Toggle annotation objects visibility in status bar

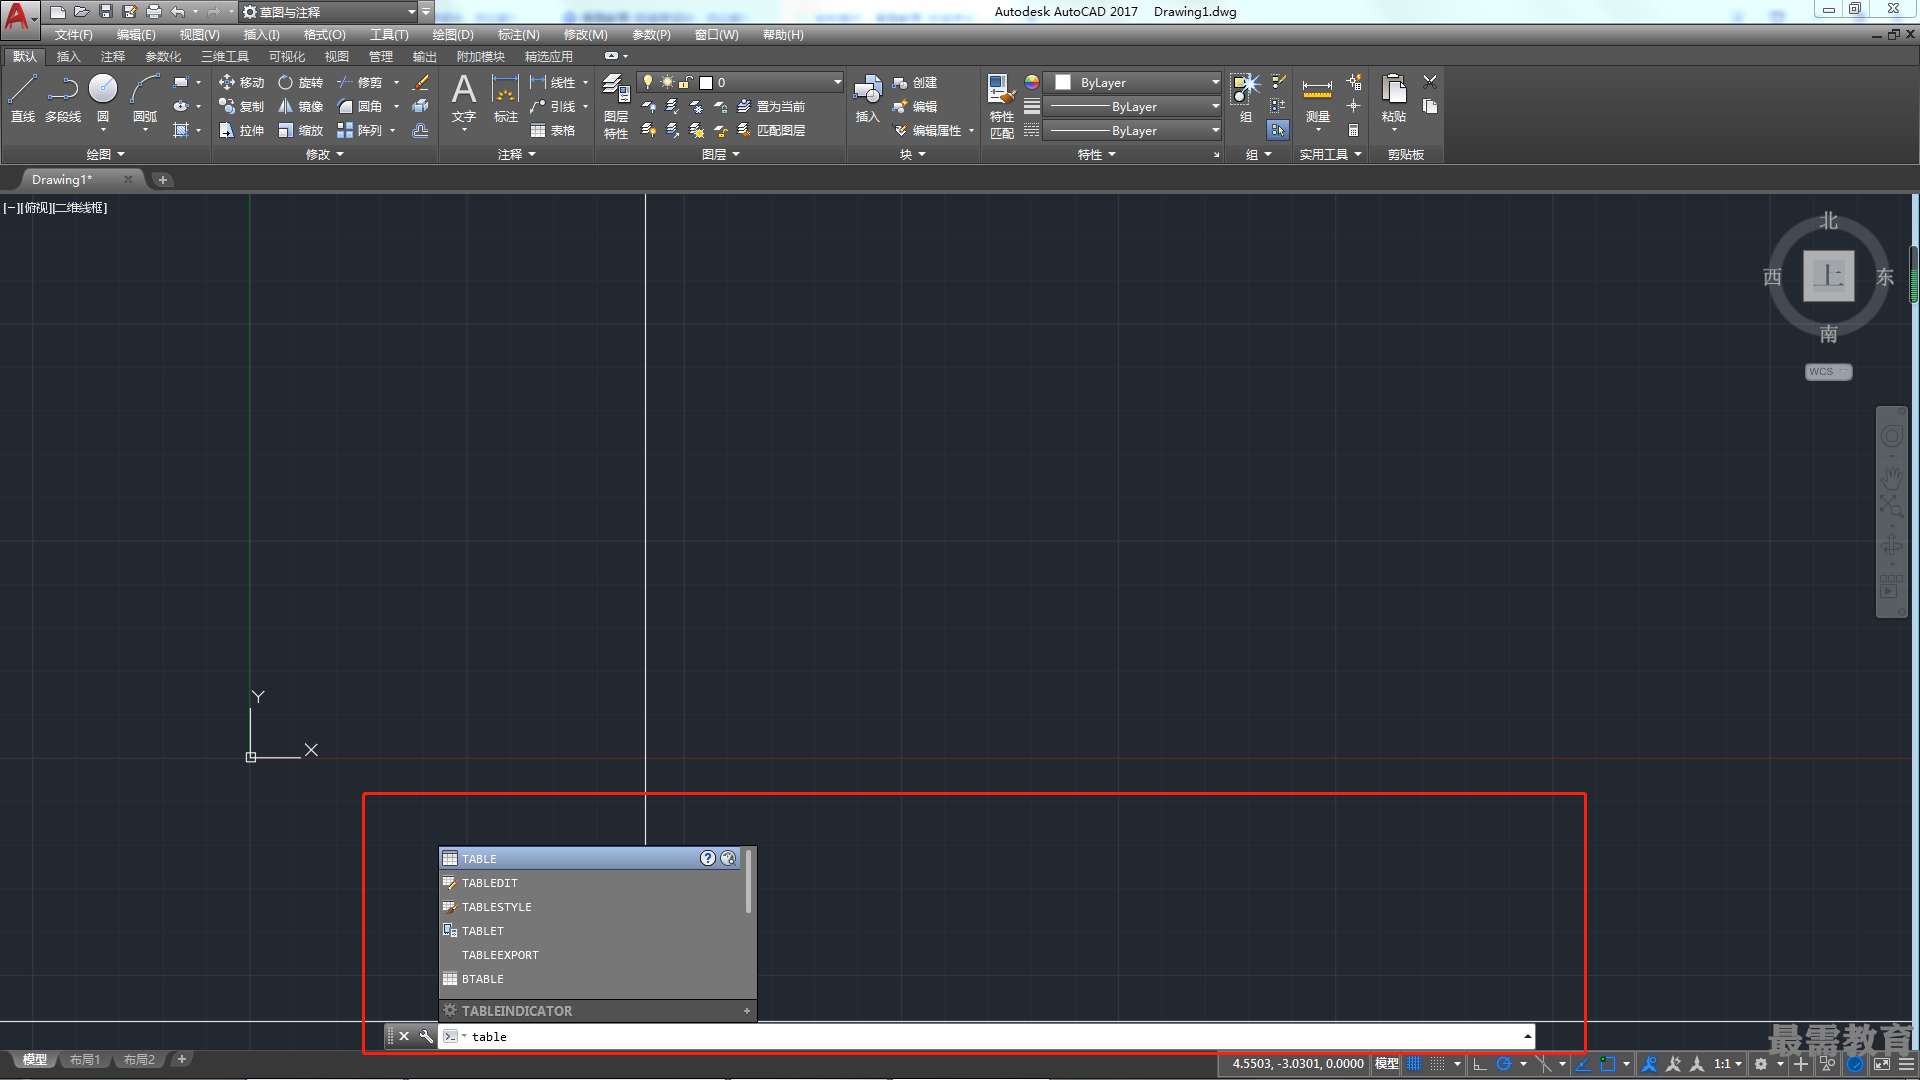[1649, 1064]
